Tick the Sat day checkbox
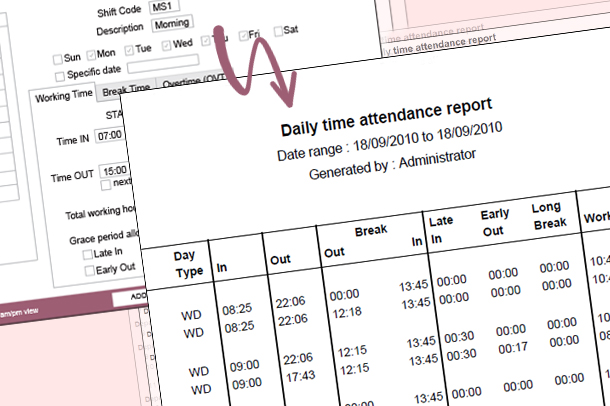610x406 pixels. pos(278,31)
